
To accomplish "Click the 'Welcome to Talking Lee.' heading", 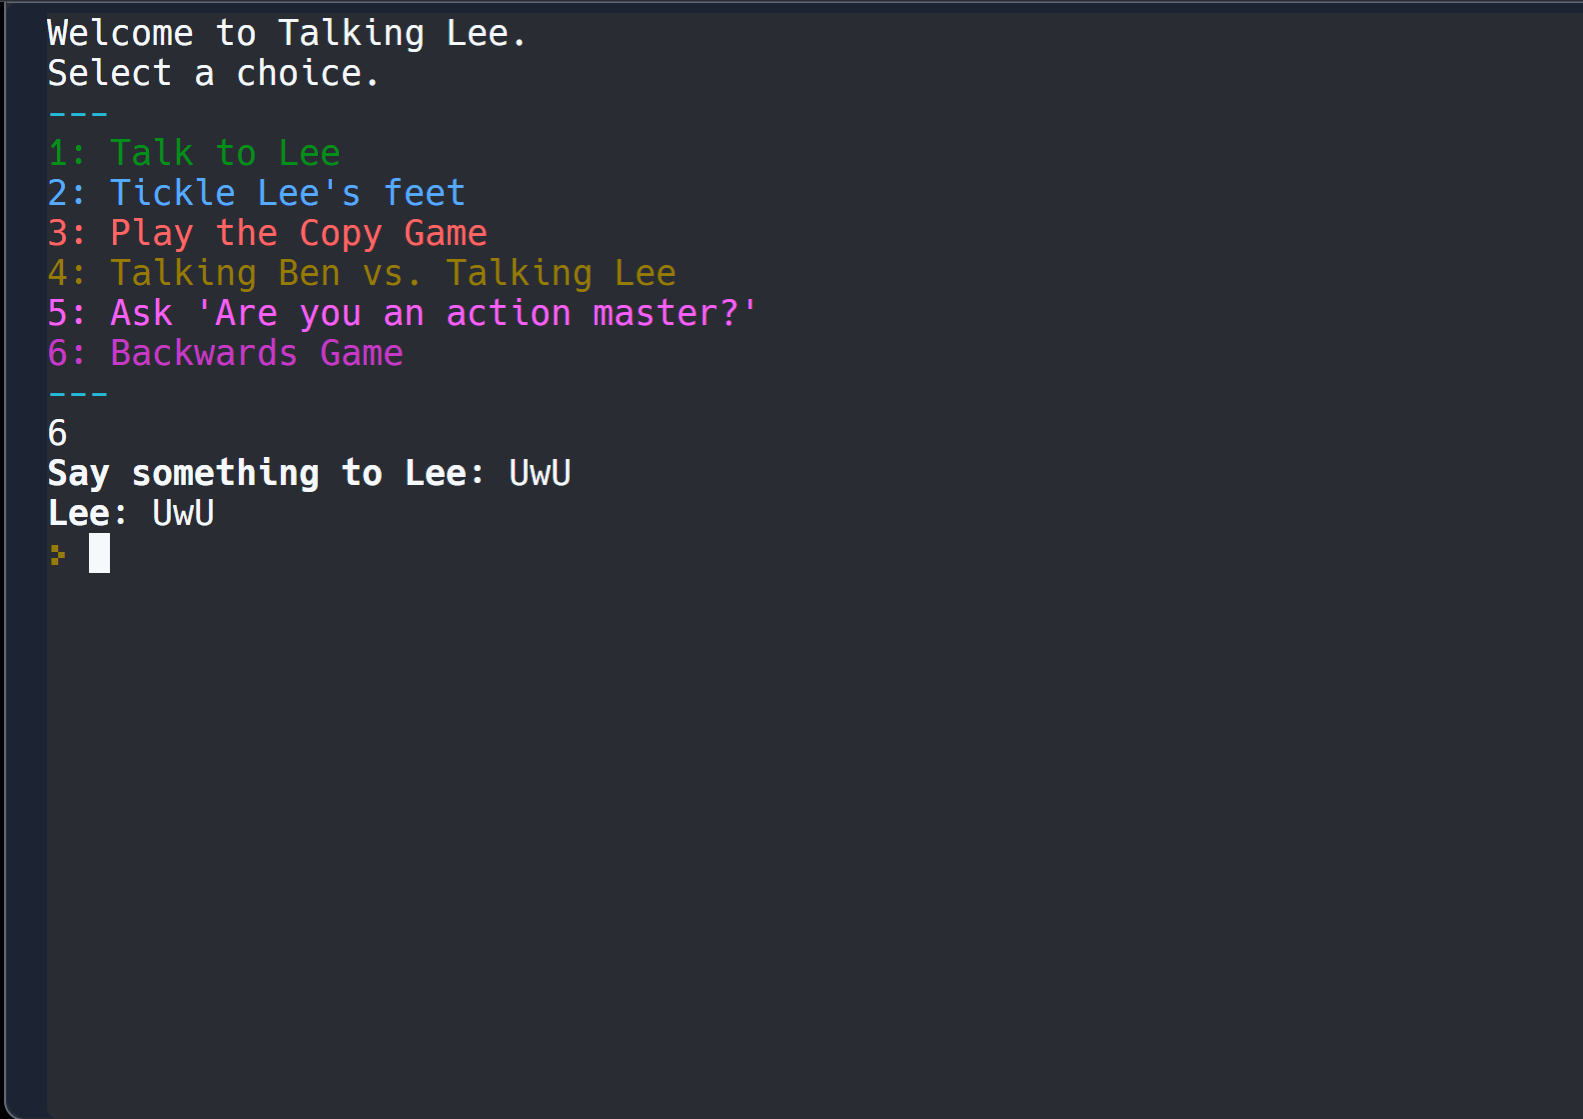I will pos(286,33).
